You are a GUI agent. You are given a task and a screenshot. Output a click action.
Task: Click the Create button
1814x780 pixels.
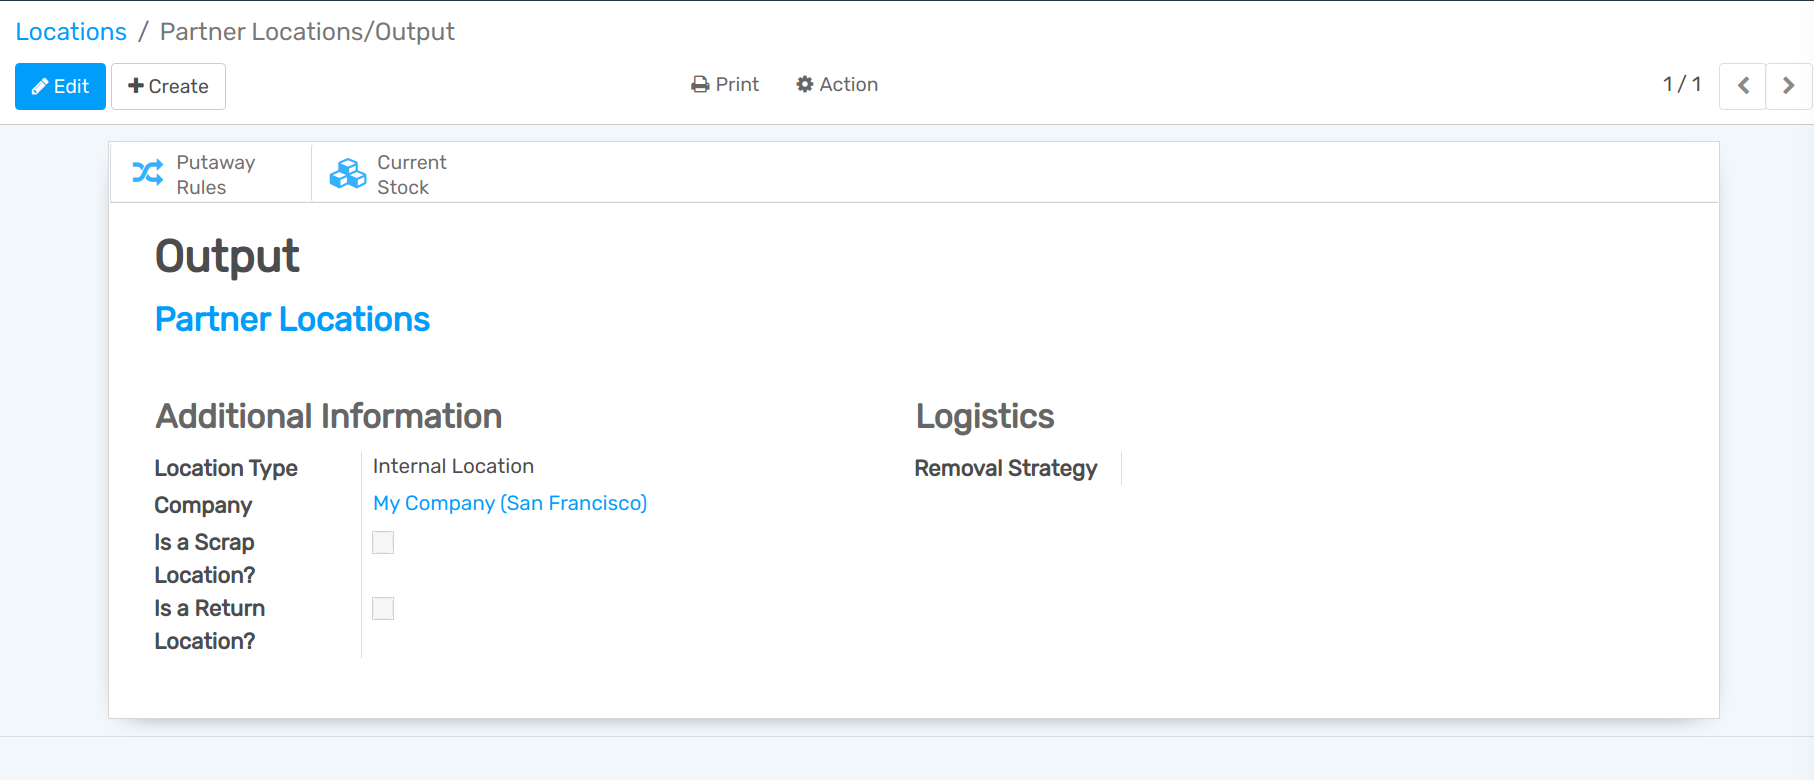168,86
